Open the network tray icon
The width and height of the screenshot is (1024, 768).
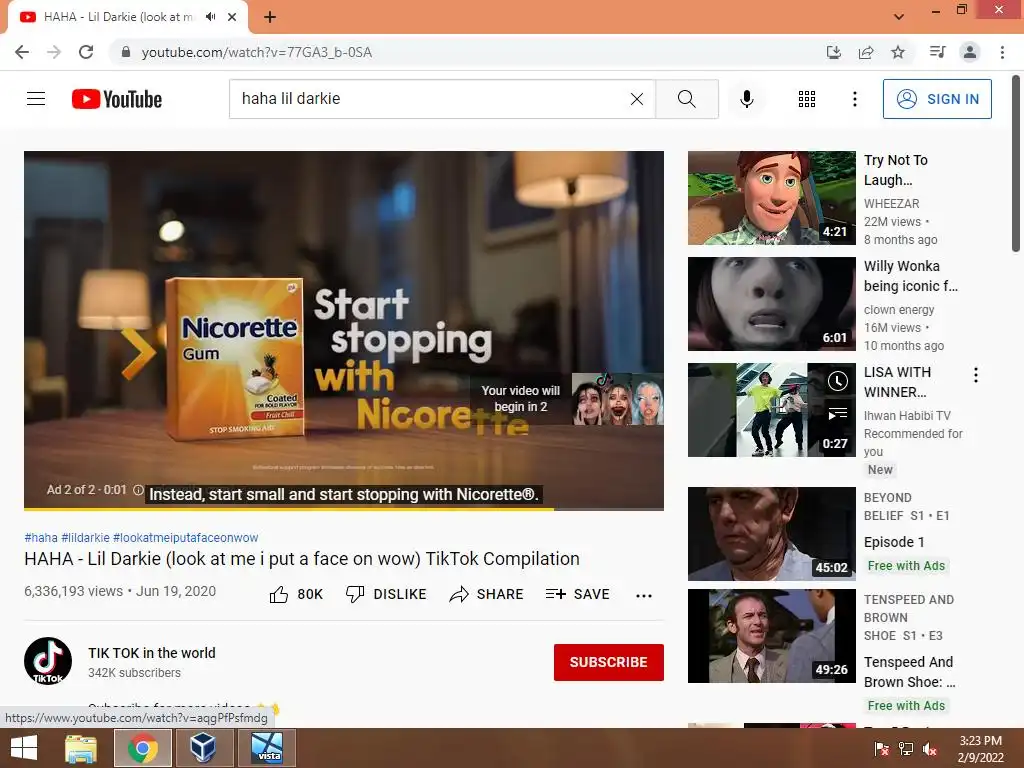point(906,749)
